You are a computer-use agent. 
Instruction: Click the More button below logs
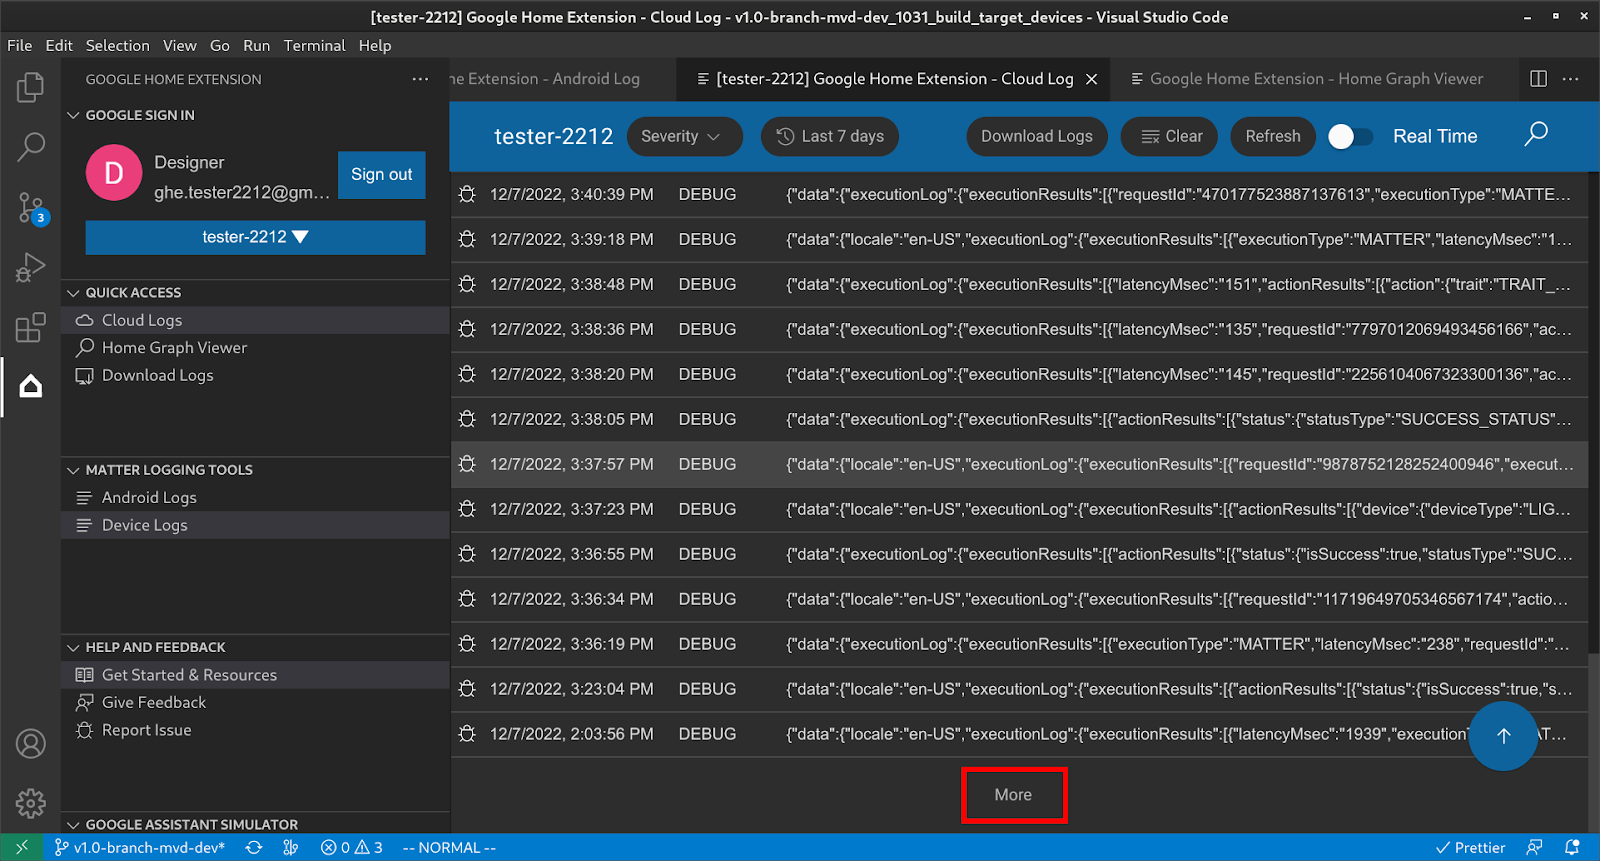pyautogui.click(x=1013, y=795)
